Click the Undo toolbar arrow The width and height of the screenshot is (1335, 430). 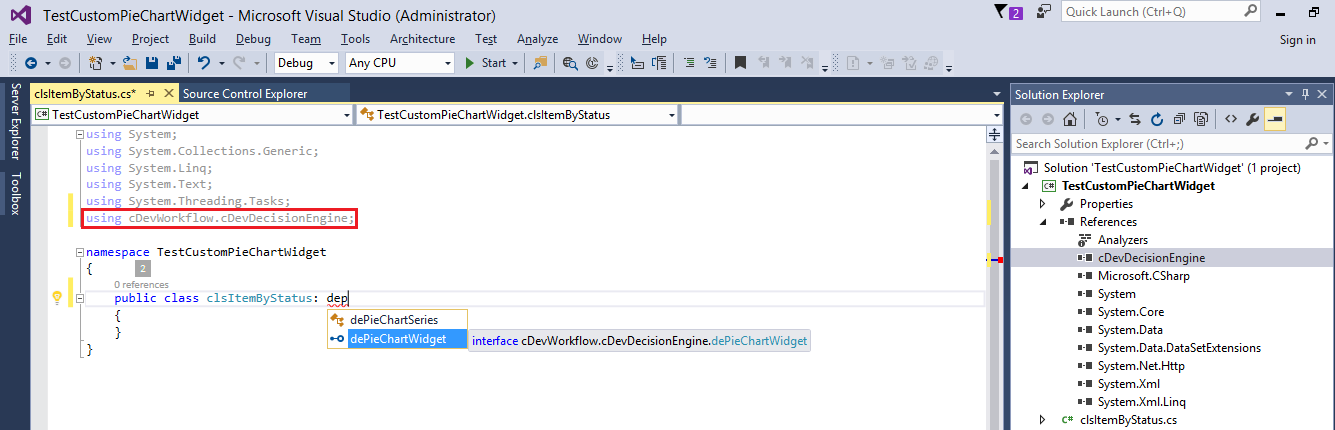coord(204,63)
